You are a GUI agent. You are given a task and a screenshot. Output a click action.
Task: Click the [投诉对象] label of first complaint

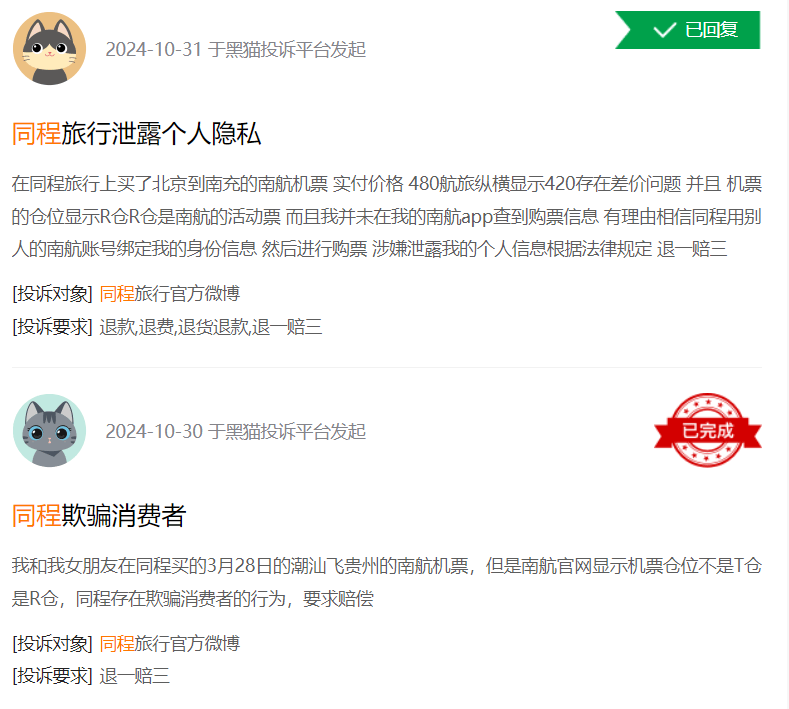point(52,293)
